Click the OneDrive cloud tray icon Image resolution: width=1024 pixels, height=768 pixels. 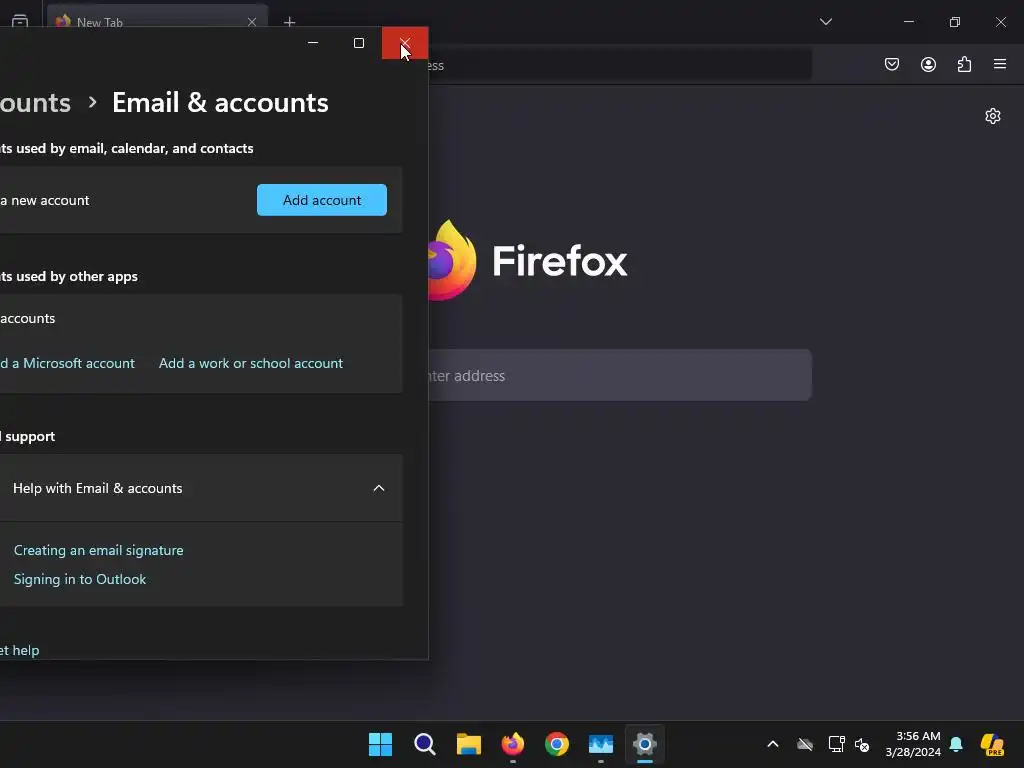805,744
